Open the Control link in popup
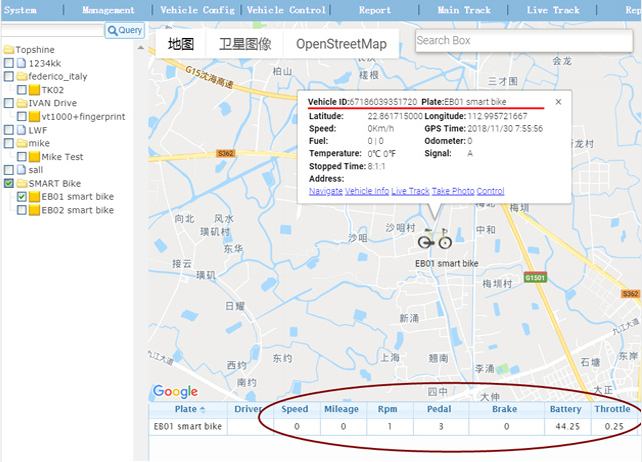Viewport: 642px width, 462px height. click(x=491, y=191)
